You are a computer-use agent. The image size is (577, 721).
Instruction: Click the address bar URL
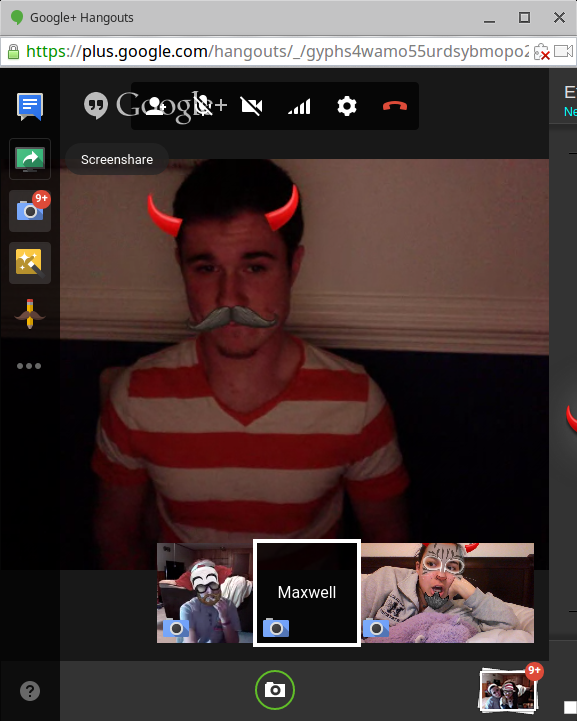coord(277,51)
